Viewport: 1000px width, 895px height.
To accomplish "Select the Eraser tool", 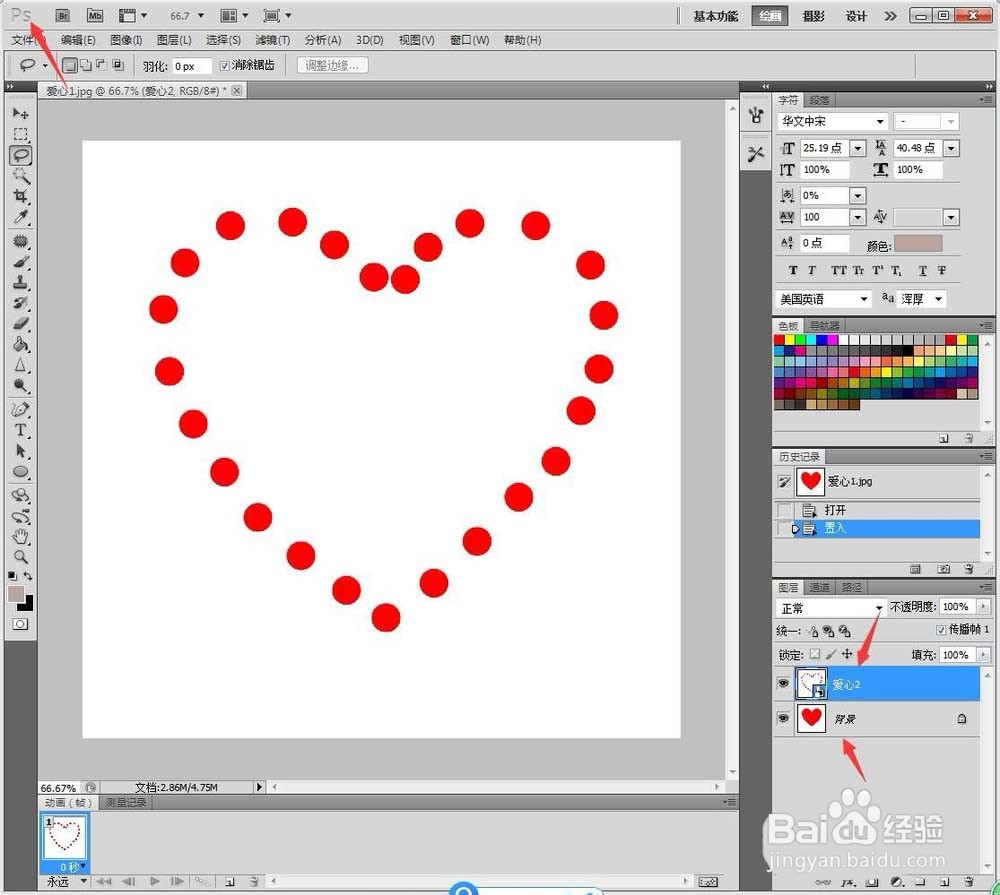I will click(x=20, y=323).
